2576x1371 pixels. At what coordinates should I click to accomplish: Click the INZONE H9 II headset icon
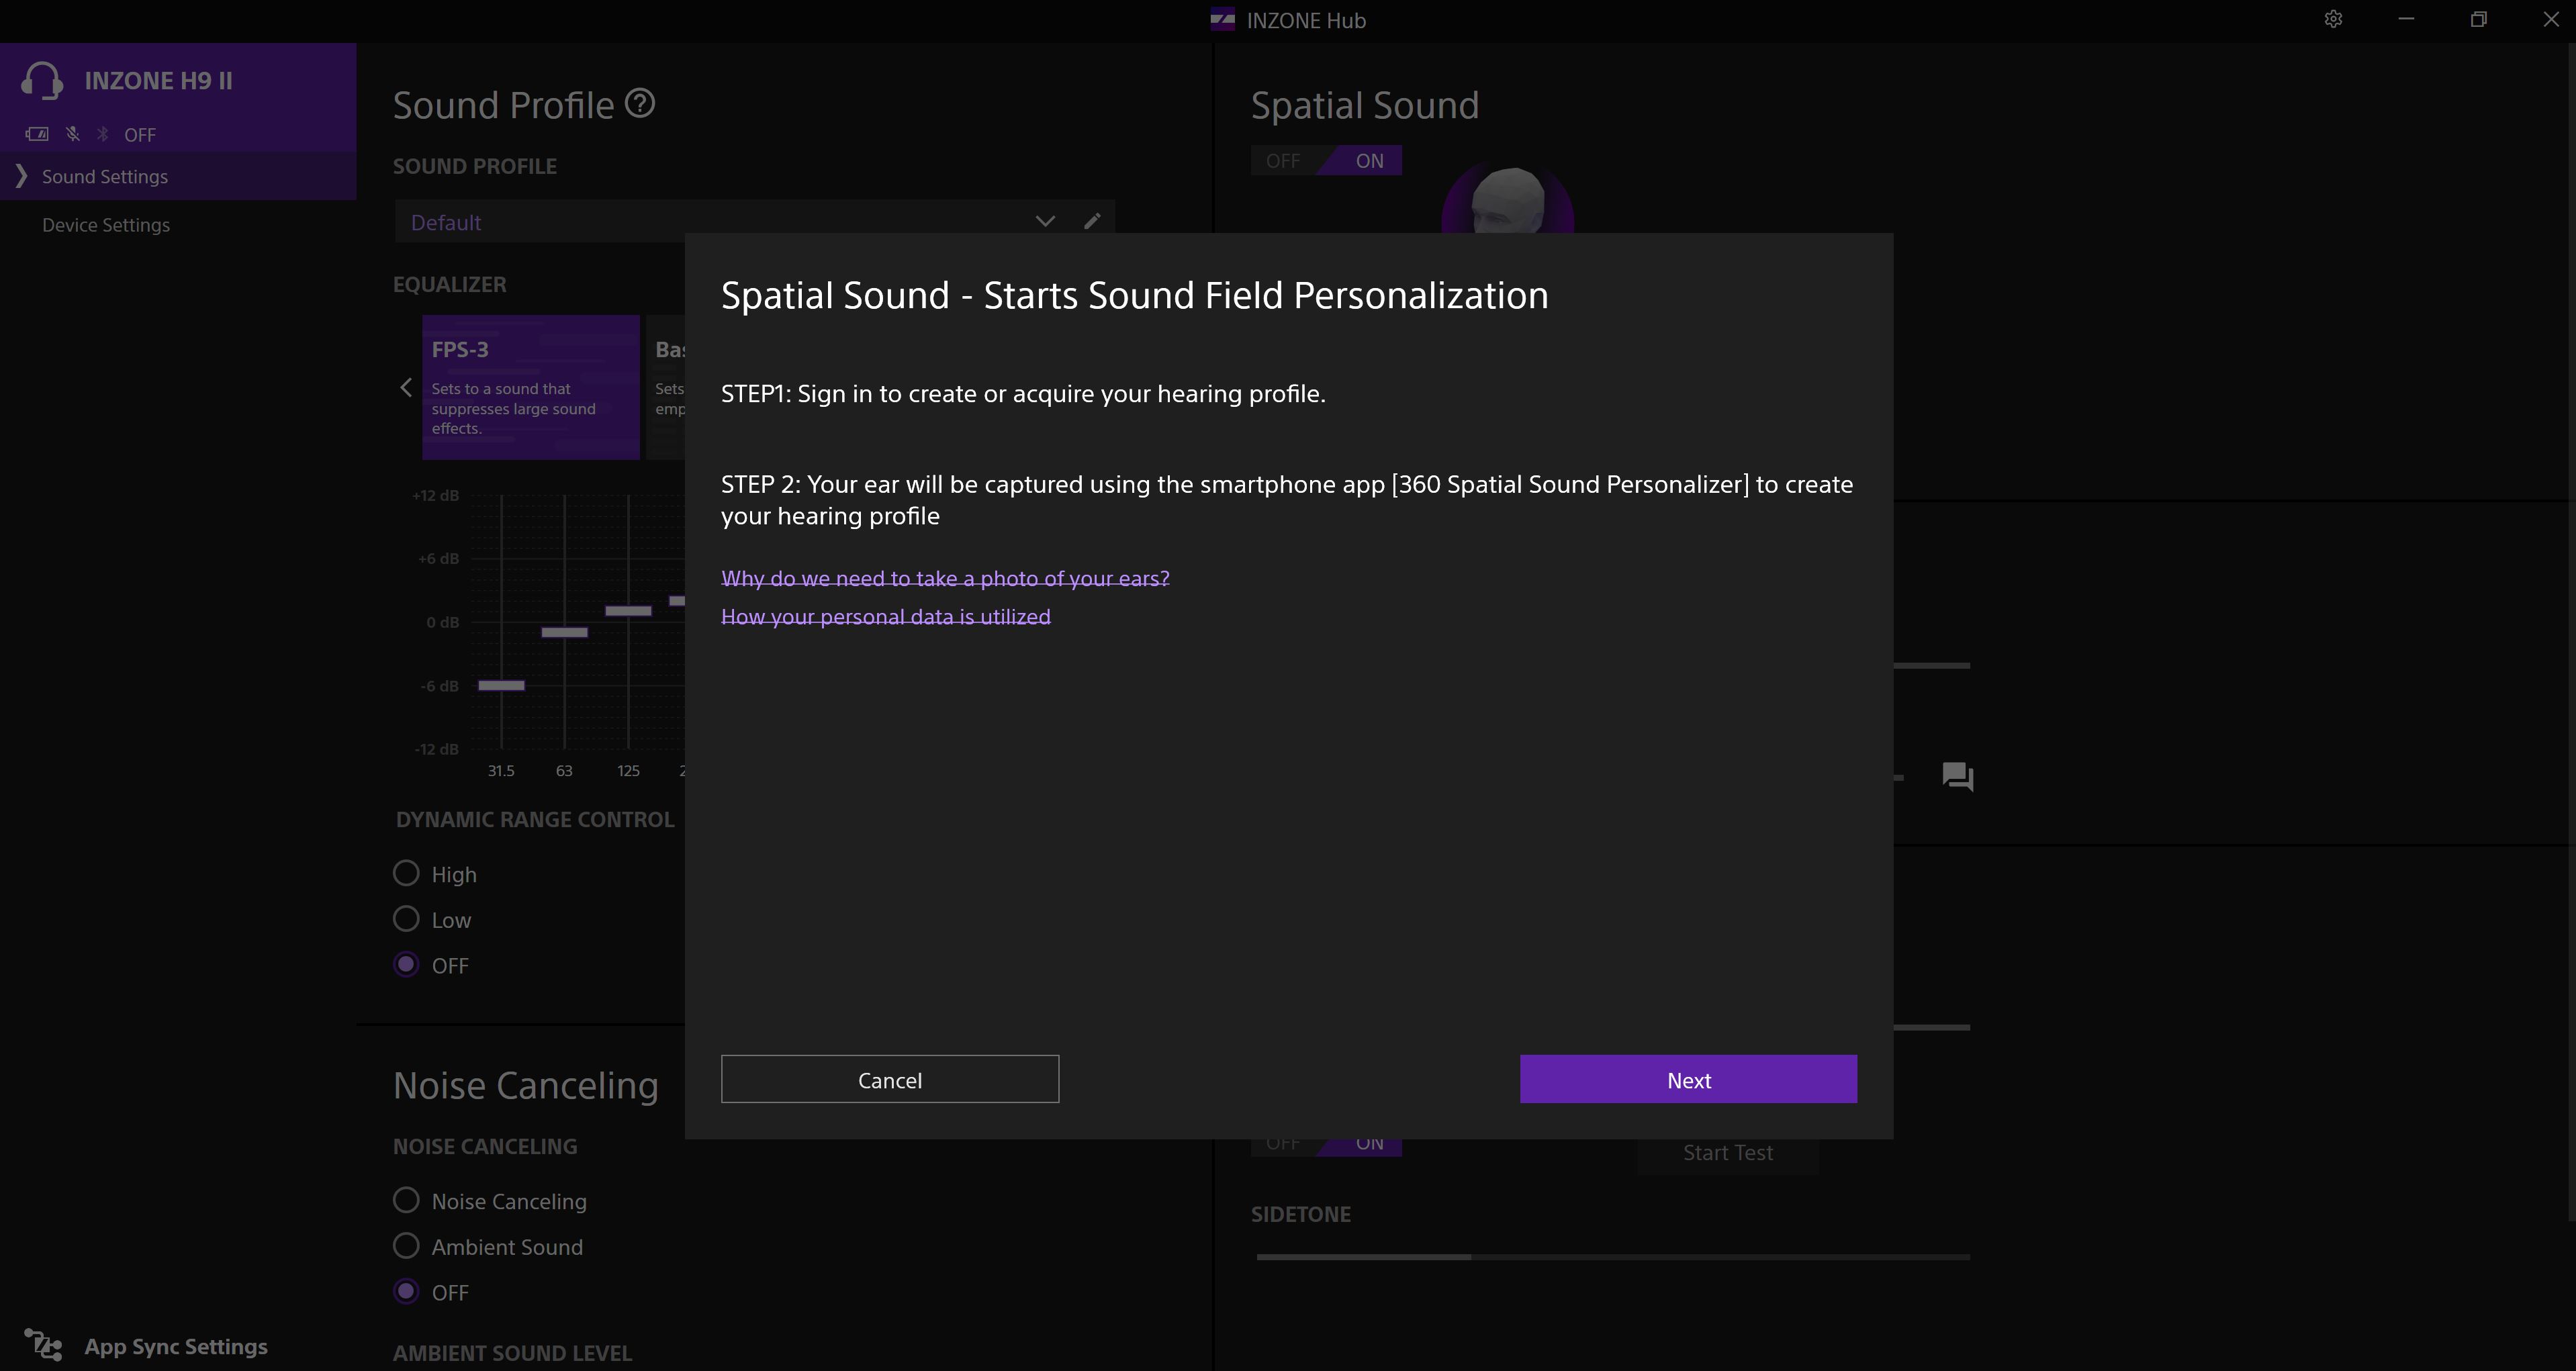click(x=42, y=81)
